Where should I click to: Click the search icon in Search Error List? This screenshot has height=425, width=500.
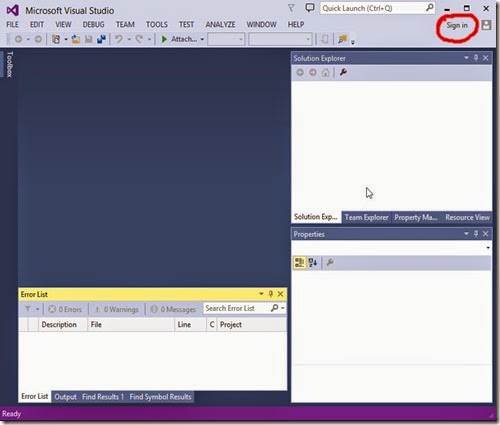coord(274,308)
